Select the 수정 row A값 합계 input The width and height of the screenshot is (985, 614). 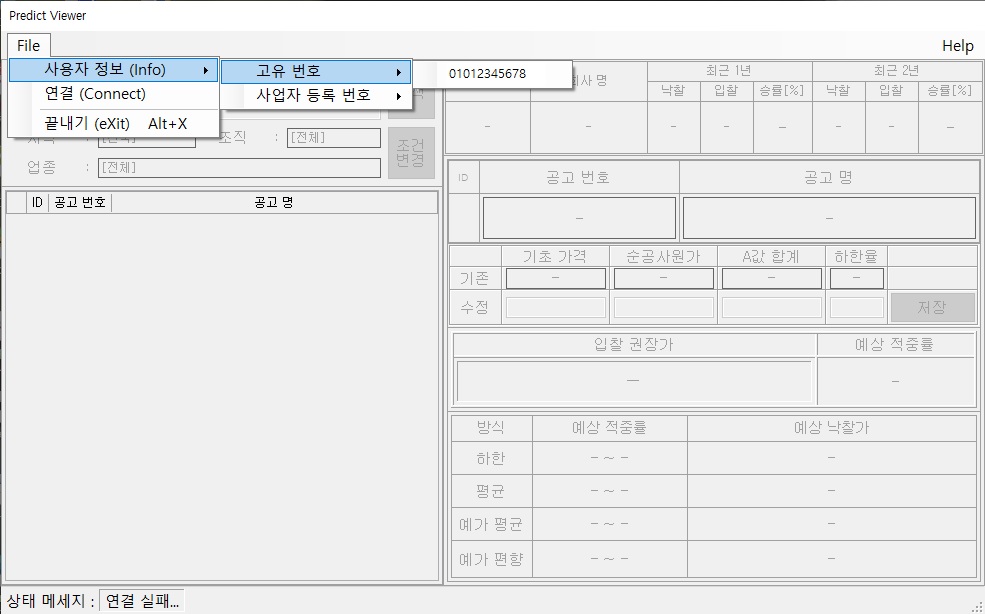pyautogui.click(x=771, y=308)
